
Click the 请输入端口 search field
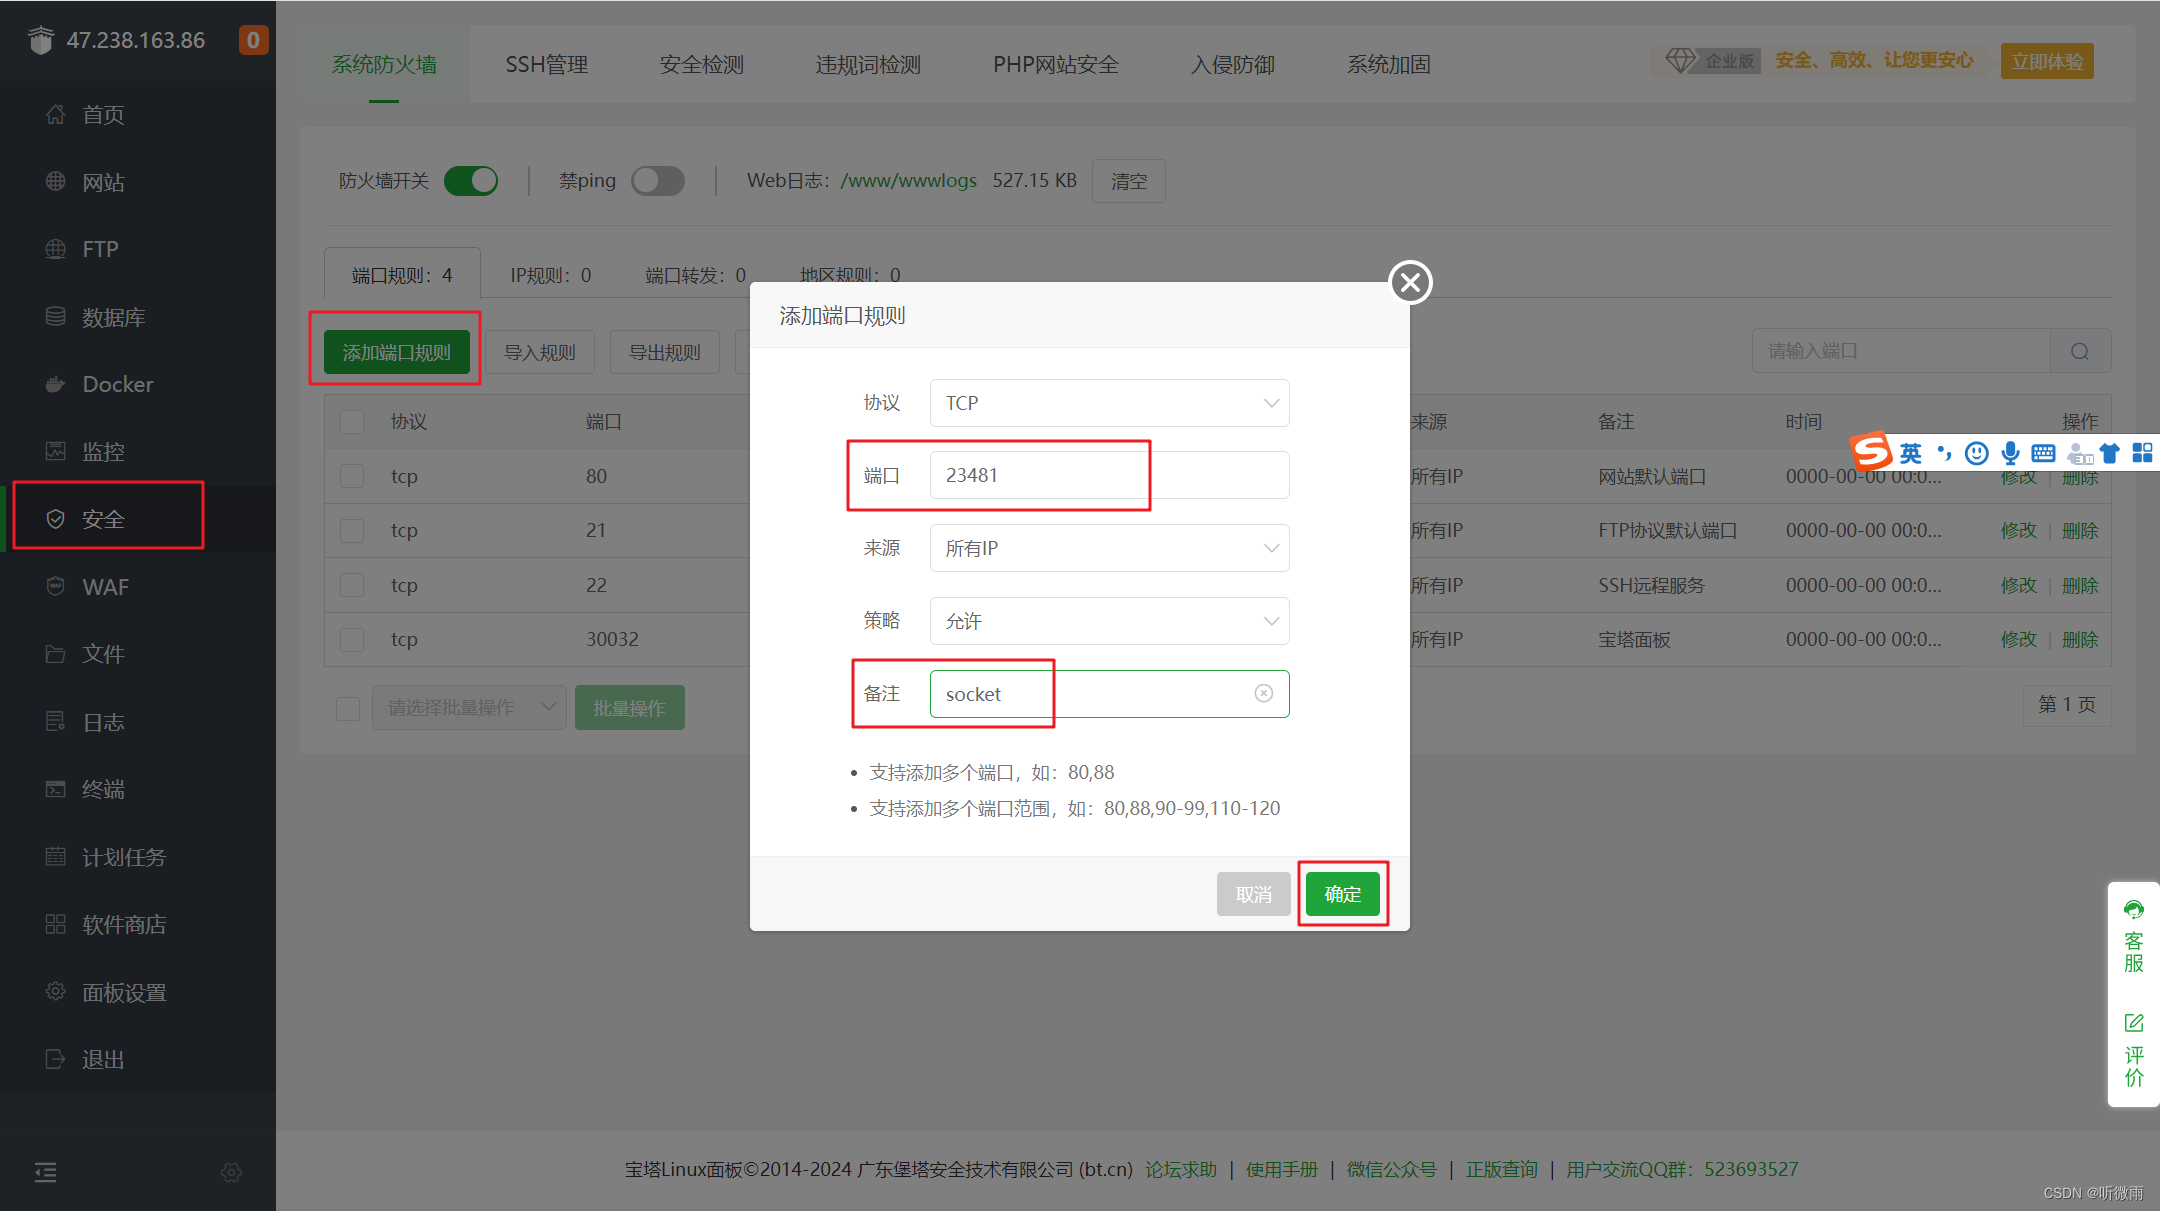[1901, 351]
